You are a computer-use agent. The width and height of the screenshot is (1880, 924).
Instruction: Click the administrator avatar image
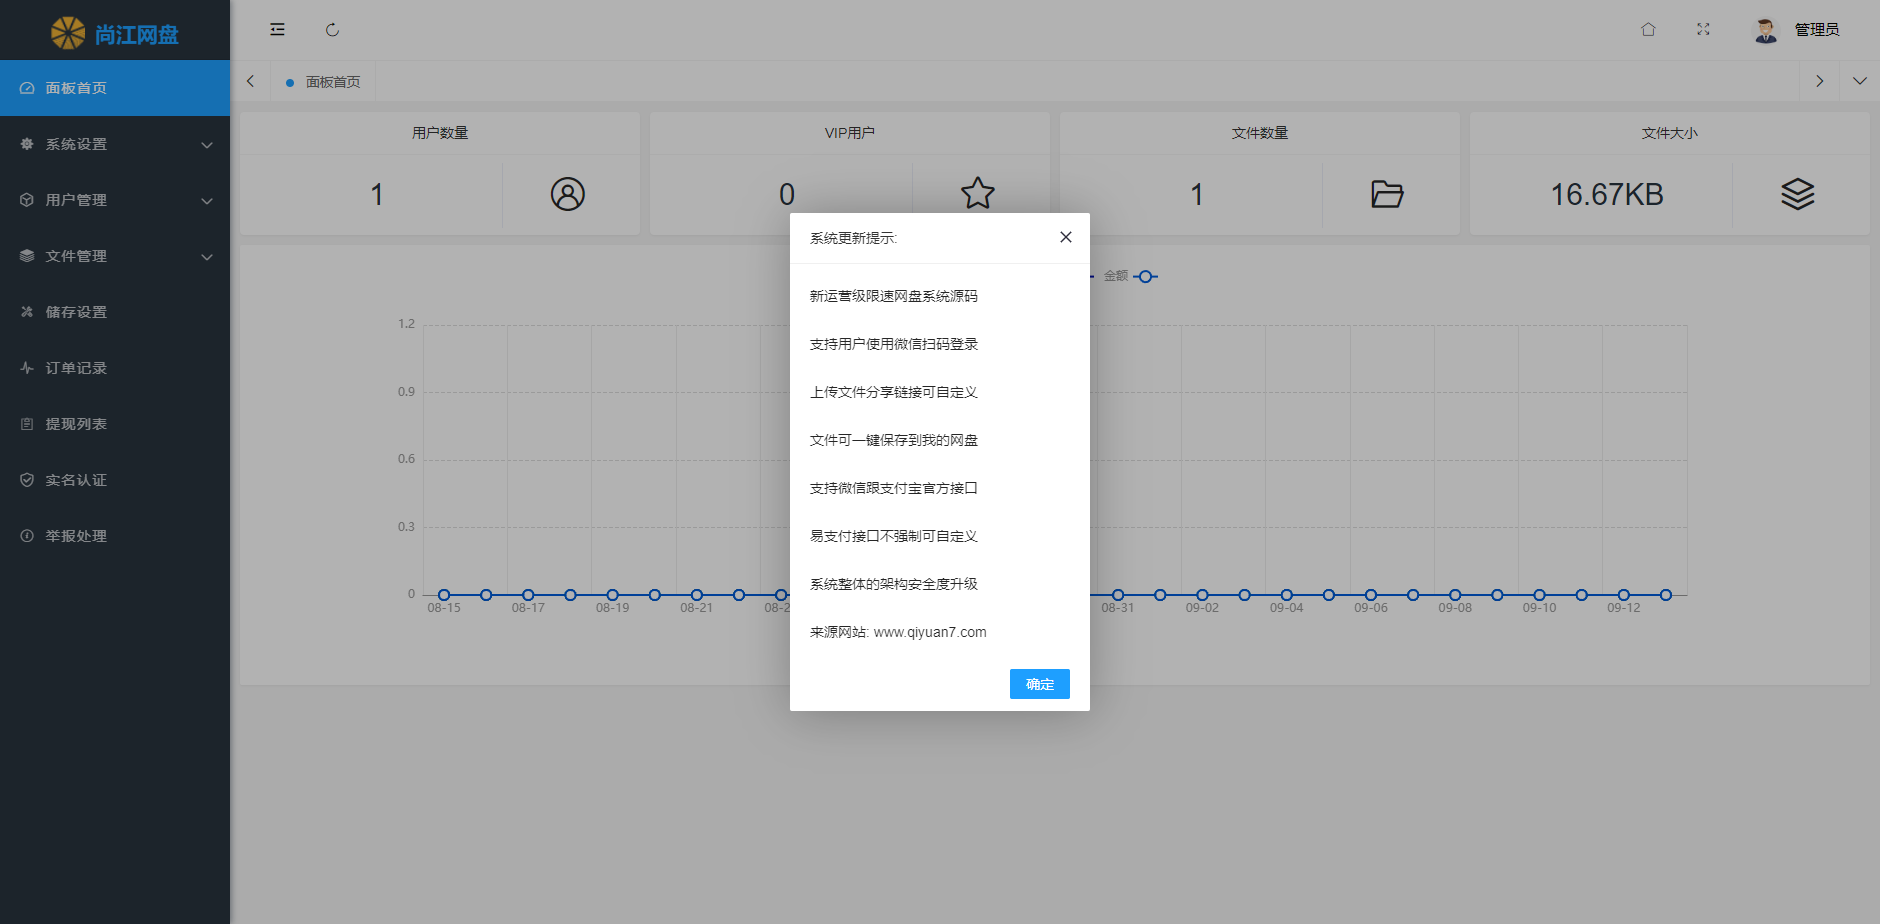click(x=1766, y=30)
